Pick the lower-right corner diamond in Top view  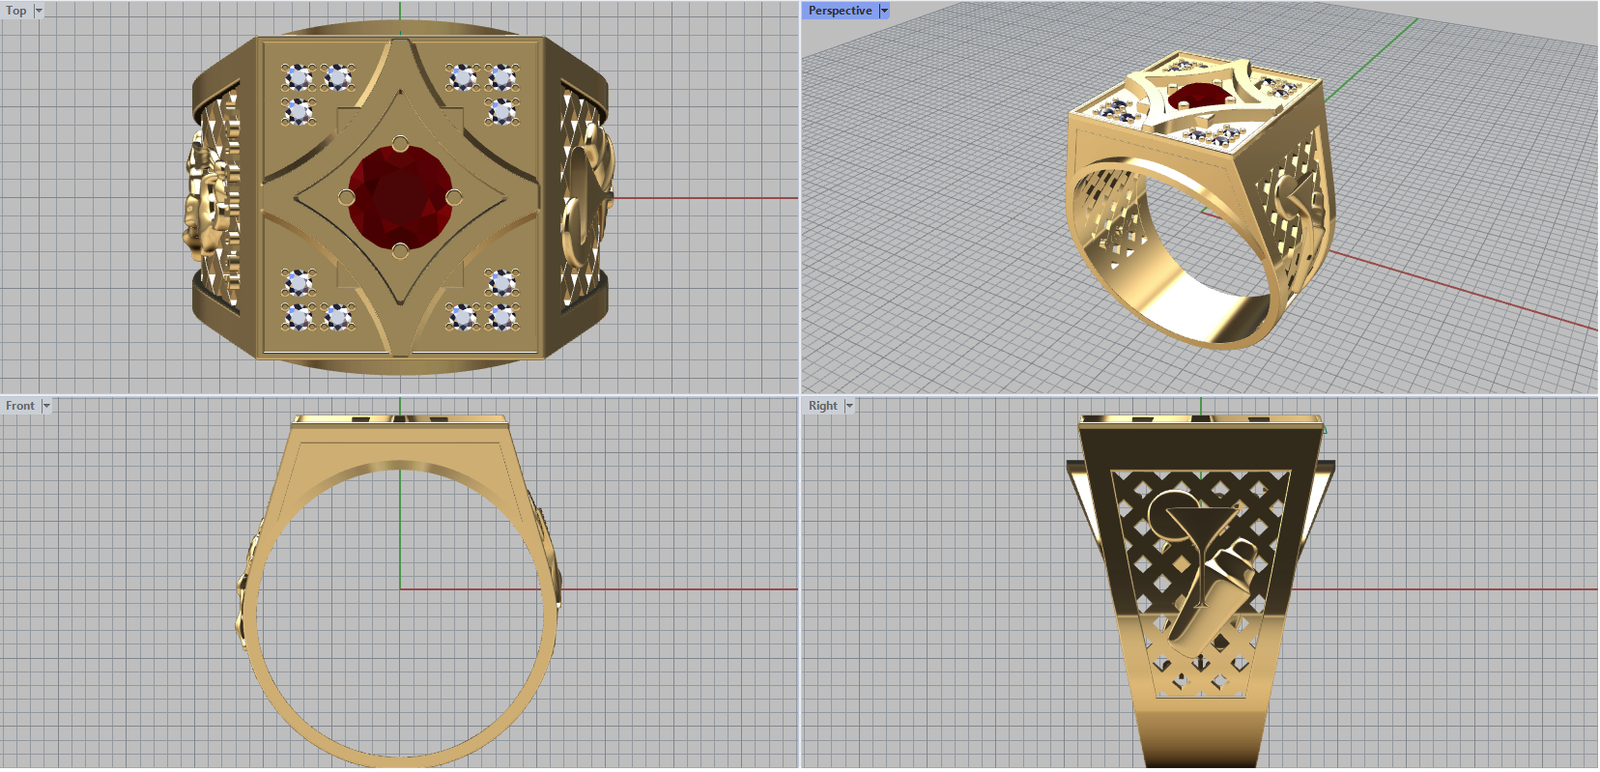tap(502, 318)
